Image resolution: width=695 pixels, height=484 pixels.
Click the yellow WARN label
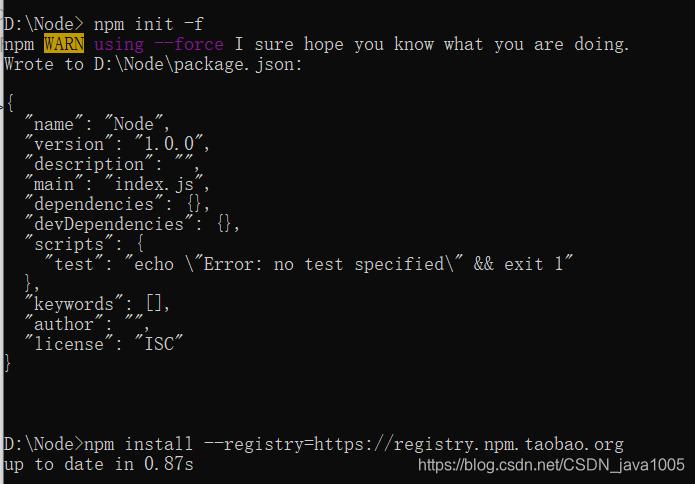[x=64, y=44]
